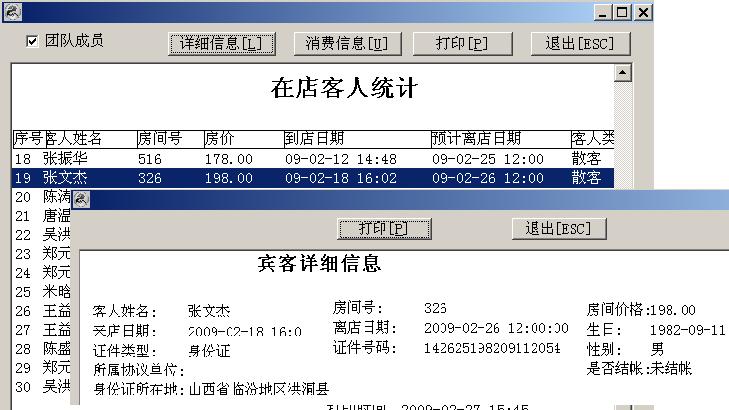Click the 消费信息[U] button
Screen dimensions: 729x410
347,43
